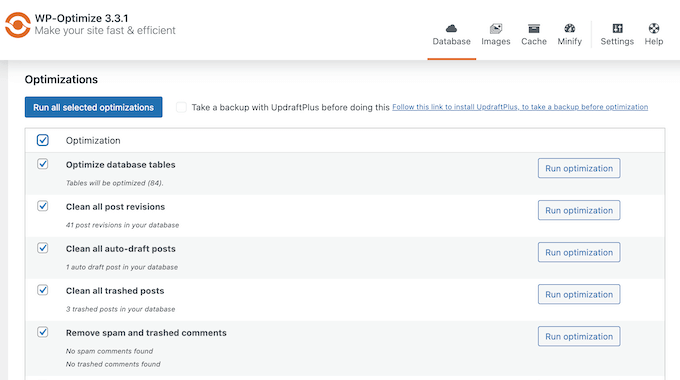This screenshot has width=680, height=380.
Task: Toggle the select-all Optimization header checkbox
Action: (x=42, y=140)
